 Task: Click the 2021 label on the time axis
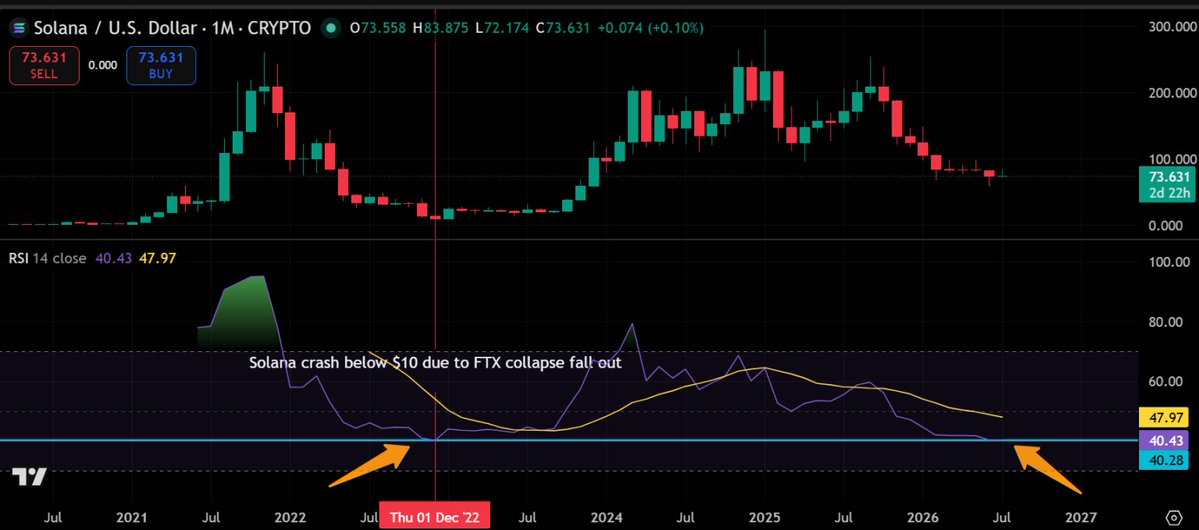tap(133, 518)
